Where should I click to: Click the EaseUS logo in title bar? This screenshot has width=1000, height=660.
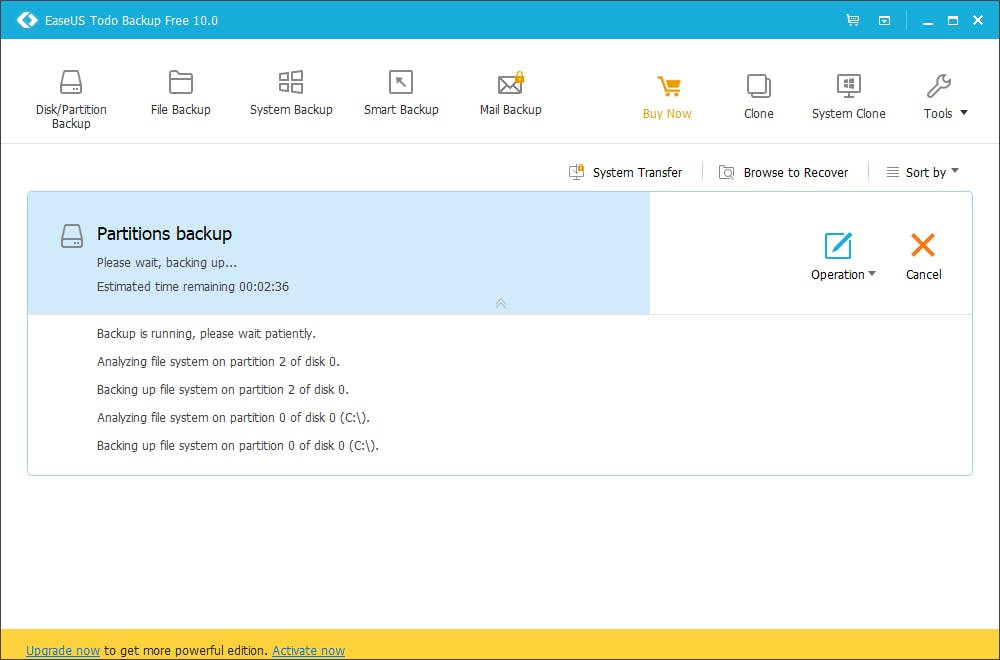pos(27,20)
